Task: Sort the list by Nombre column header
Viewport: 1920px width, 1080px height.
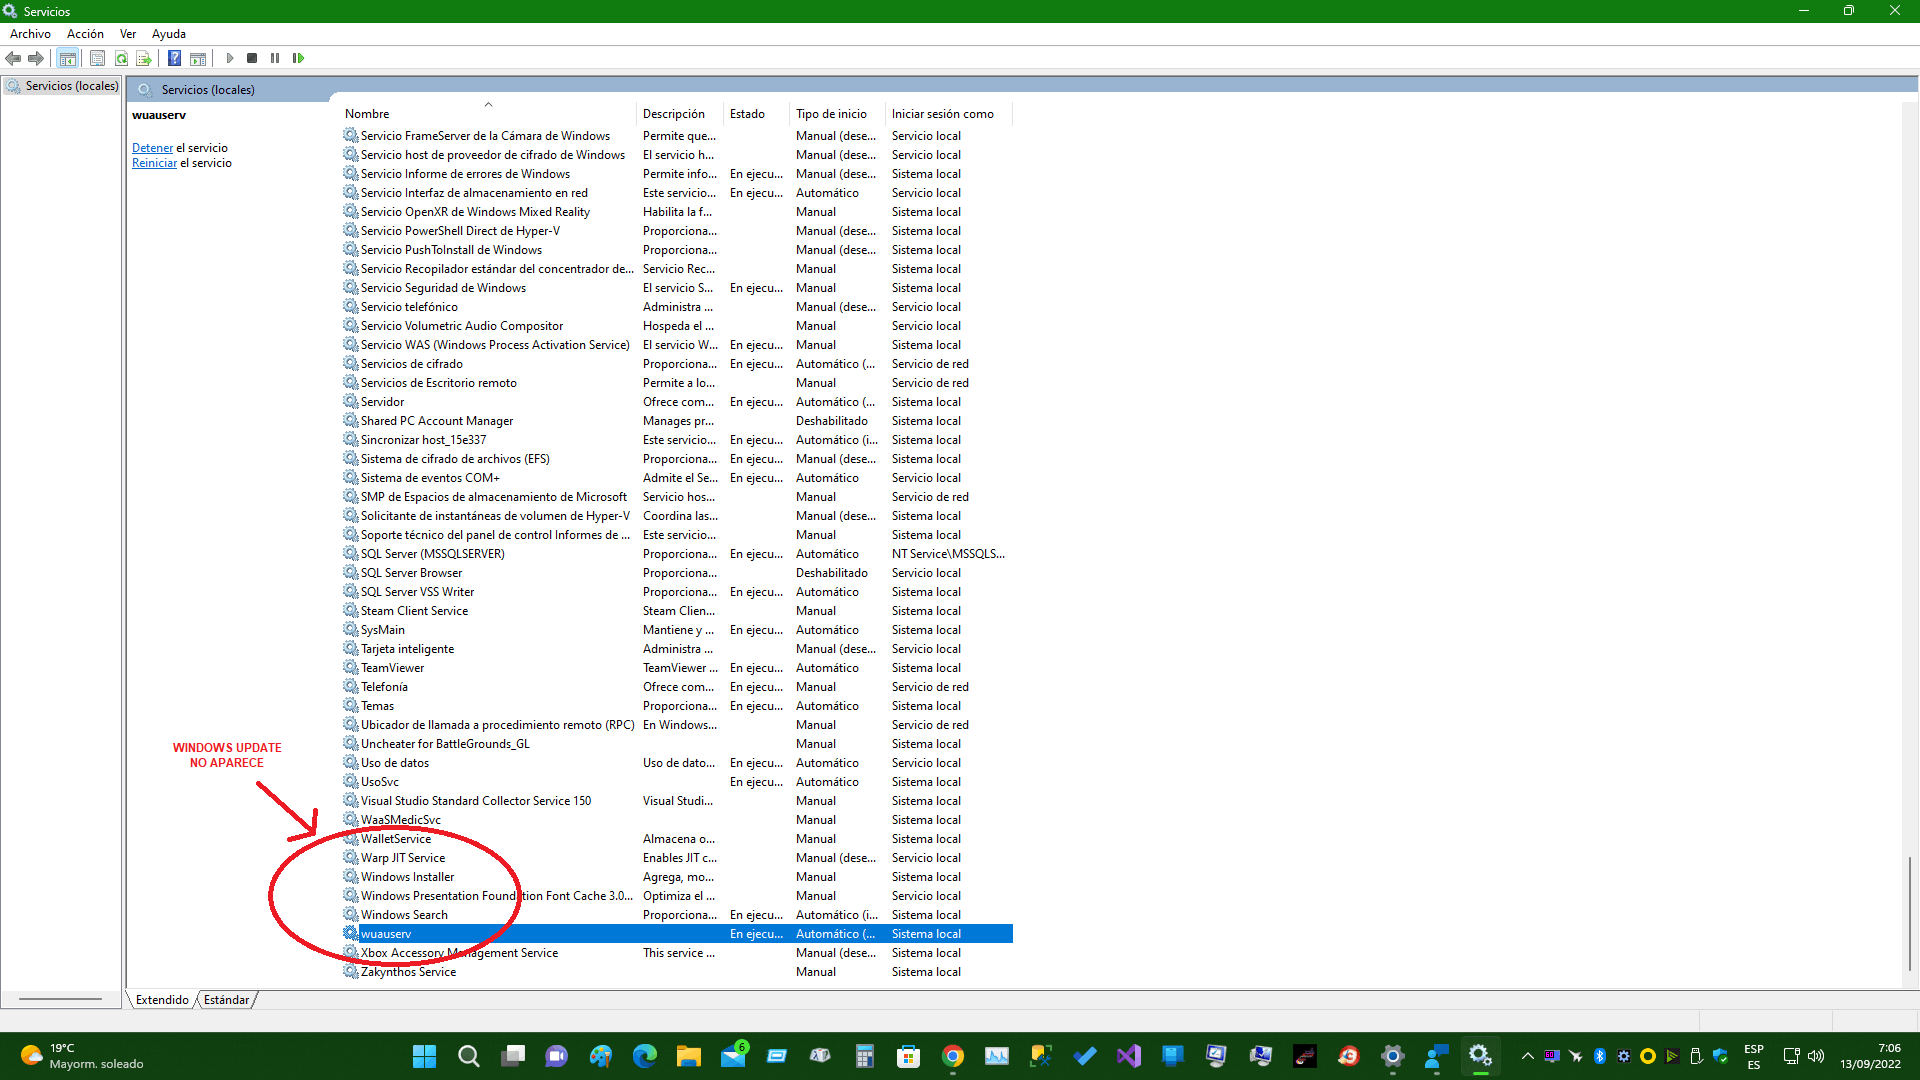Action: click(x=367, y=114)
